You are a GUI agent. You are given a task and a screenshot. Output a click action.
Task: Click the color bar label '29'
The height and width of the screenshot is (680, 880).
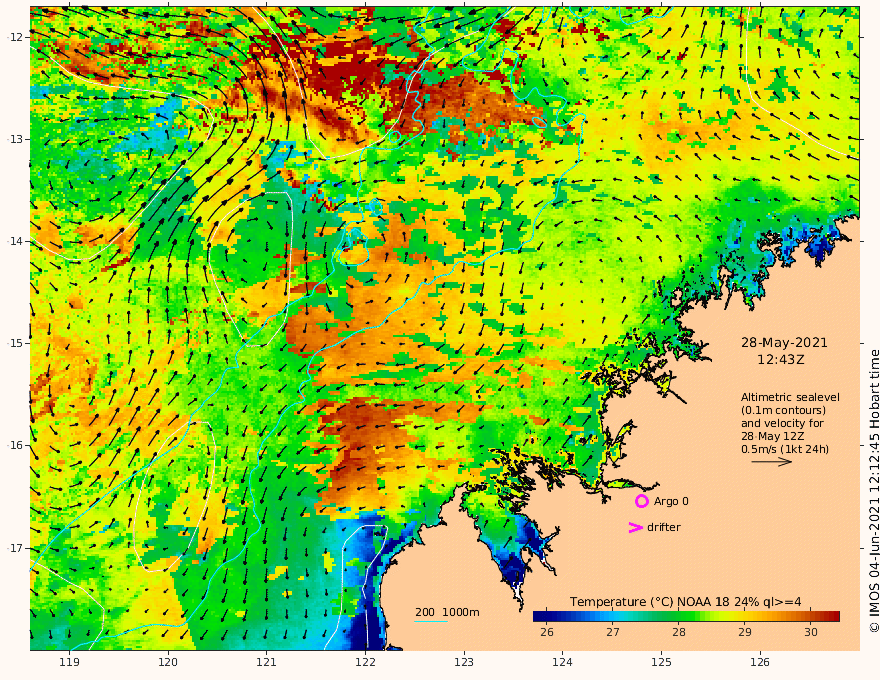(x=744, y=632)
